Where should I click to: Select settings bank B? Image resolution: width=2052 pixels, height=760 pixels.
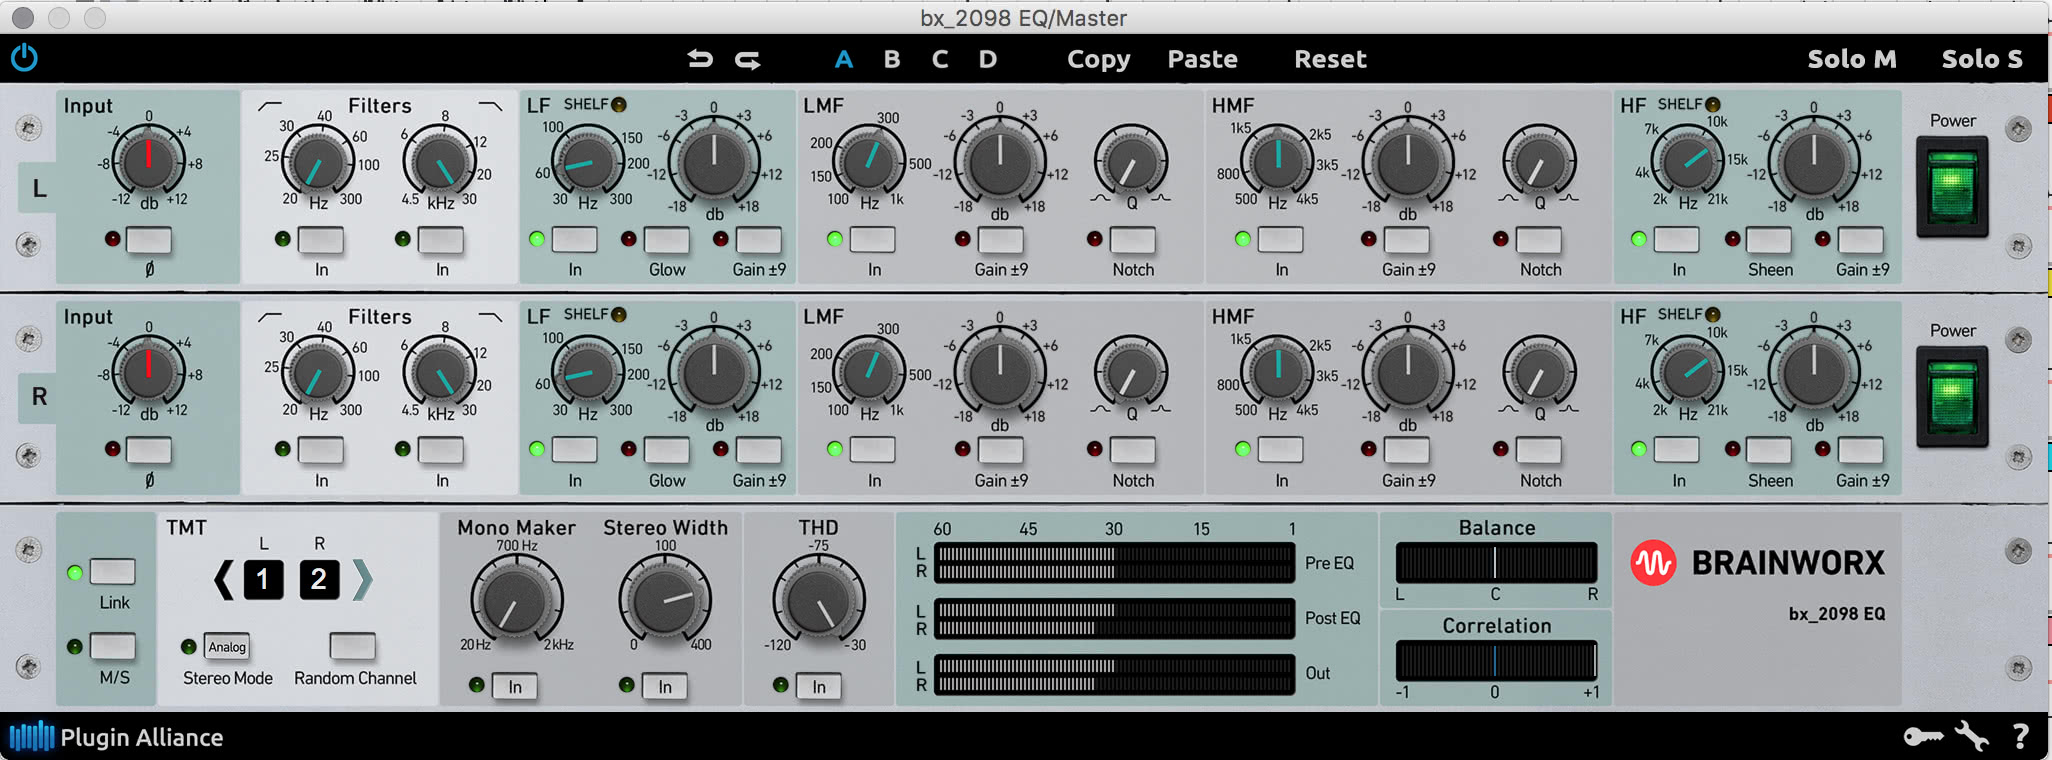(892, 59)
